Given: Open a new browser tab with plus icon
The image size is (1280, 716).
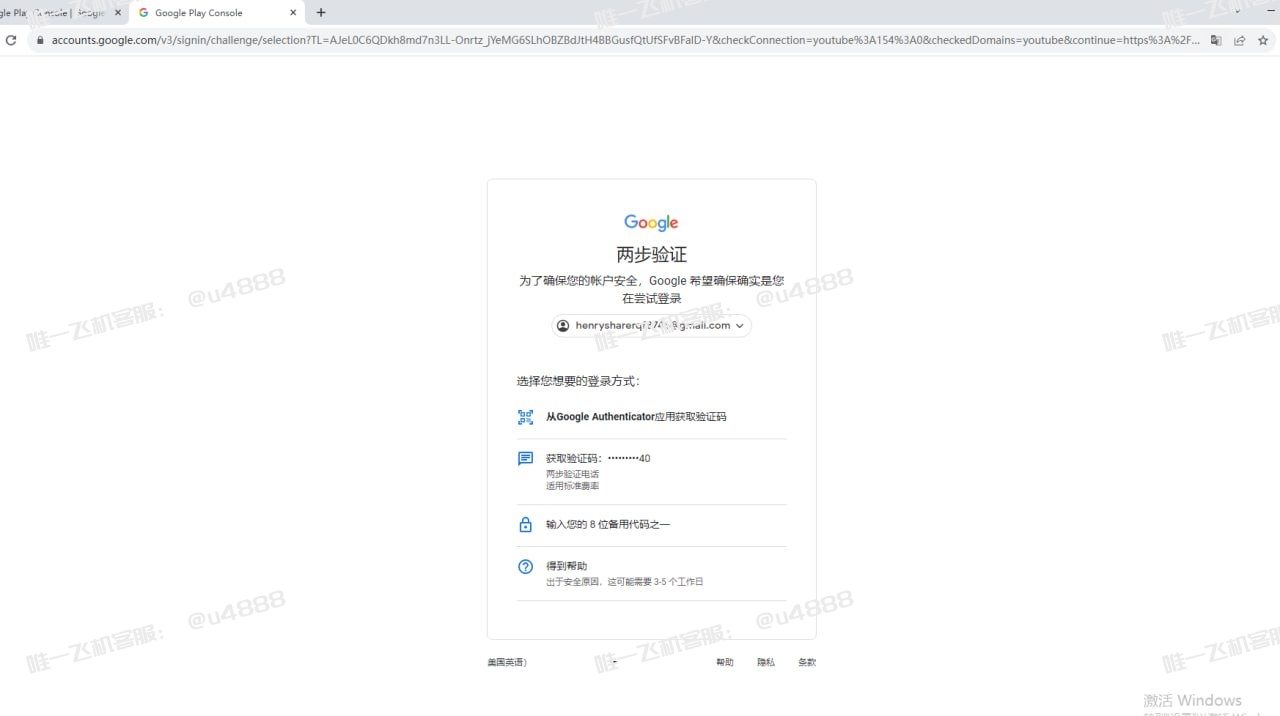Looking at the screenshot, I should tap(320, 12).
